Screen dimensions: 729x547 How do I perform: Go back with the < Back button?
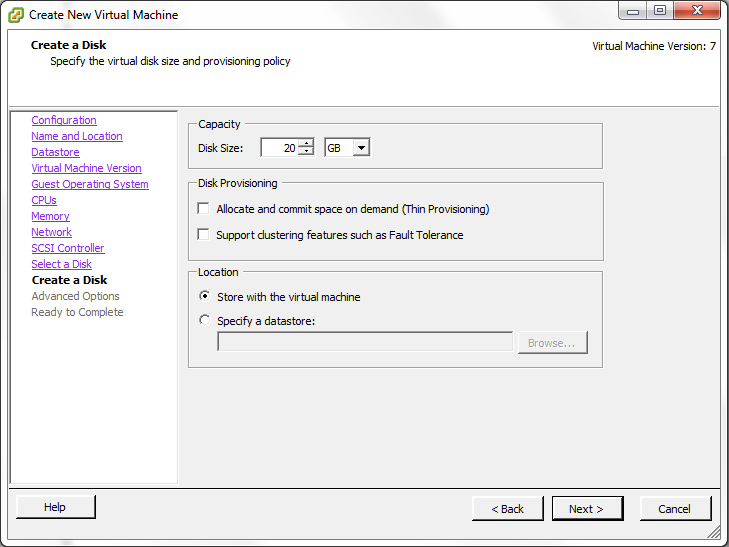[507, 509]
